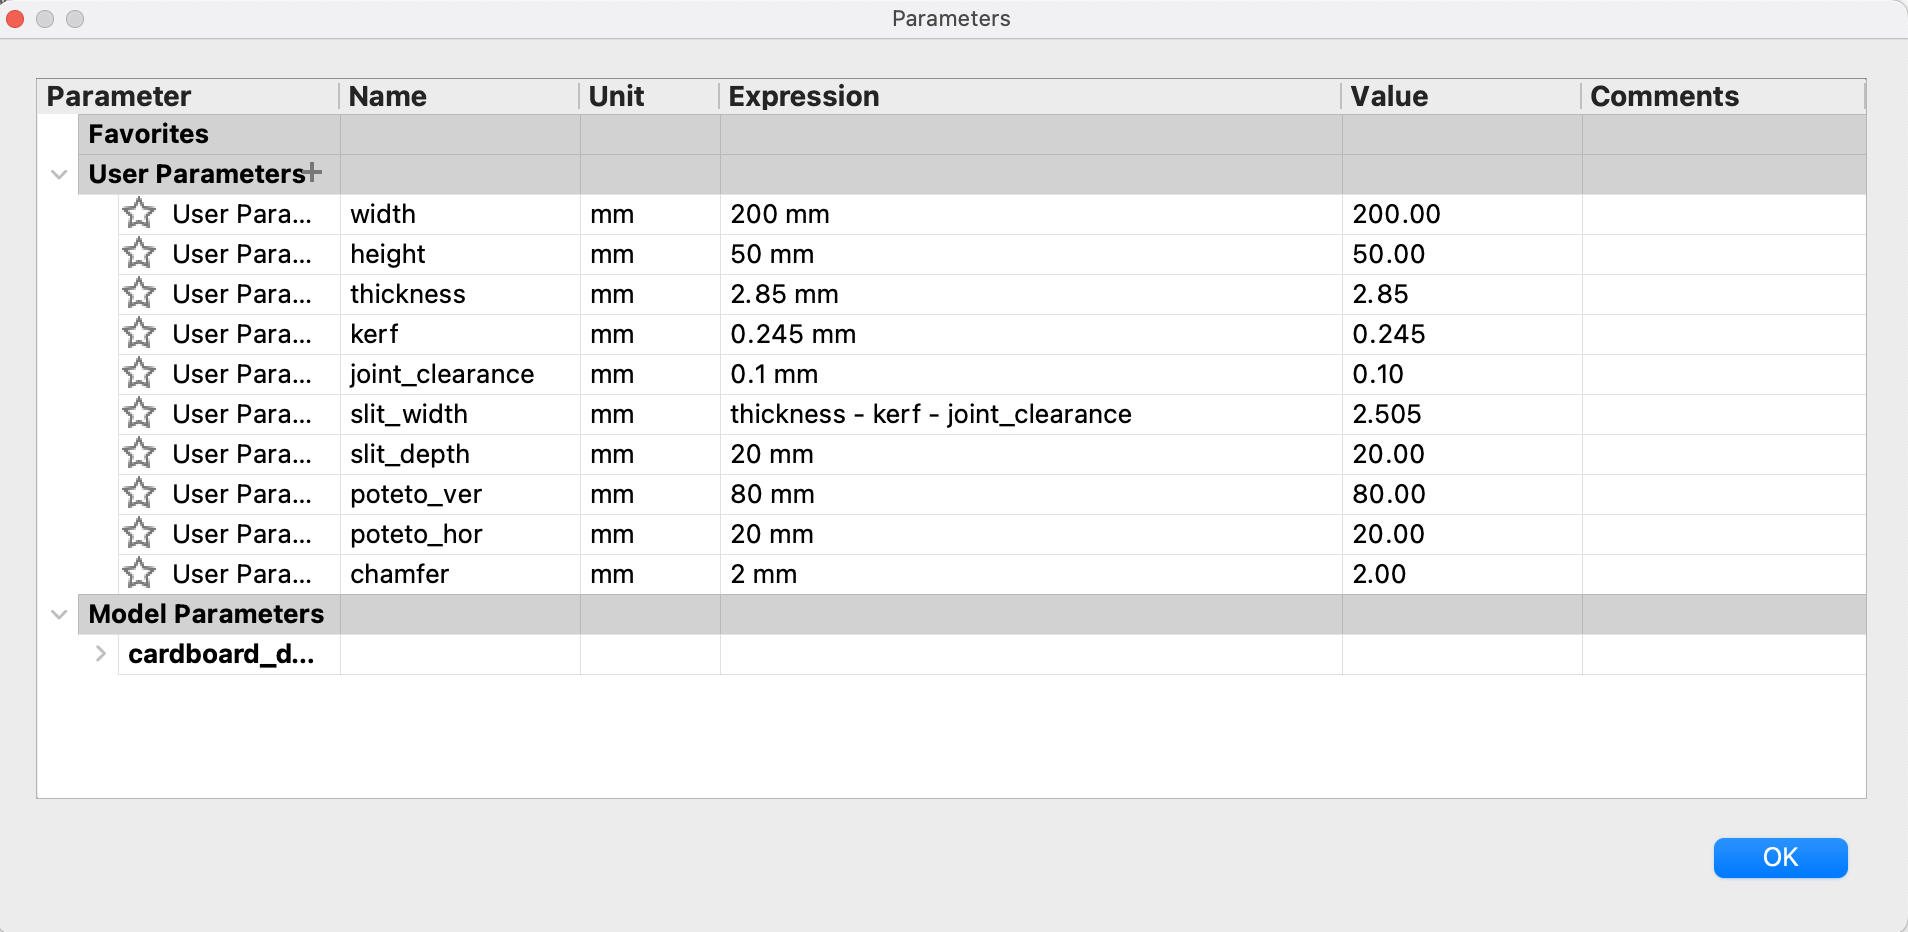Favorite the slit_depth parameter star
This screenshot has height=932, width=1908.
coord(139,454)
